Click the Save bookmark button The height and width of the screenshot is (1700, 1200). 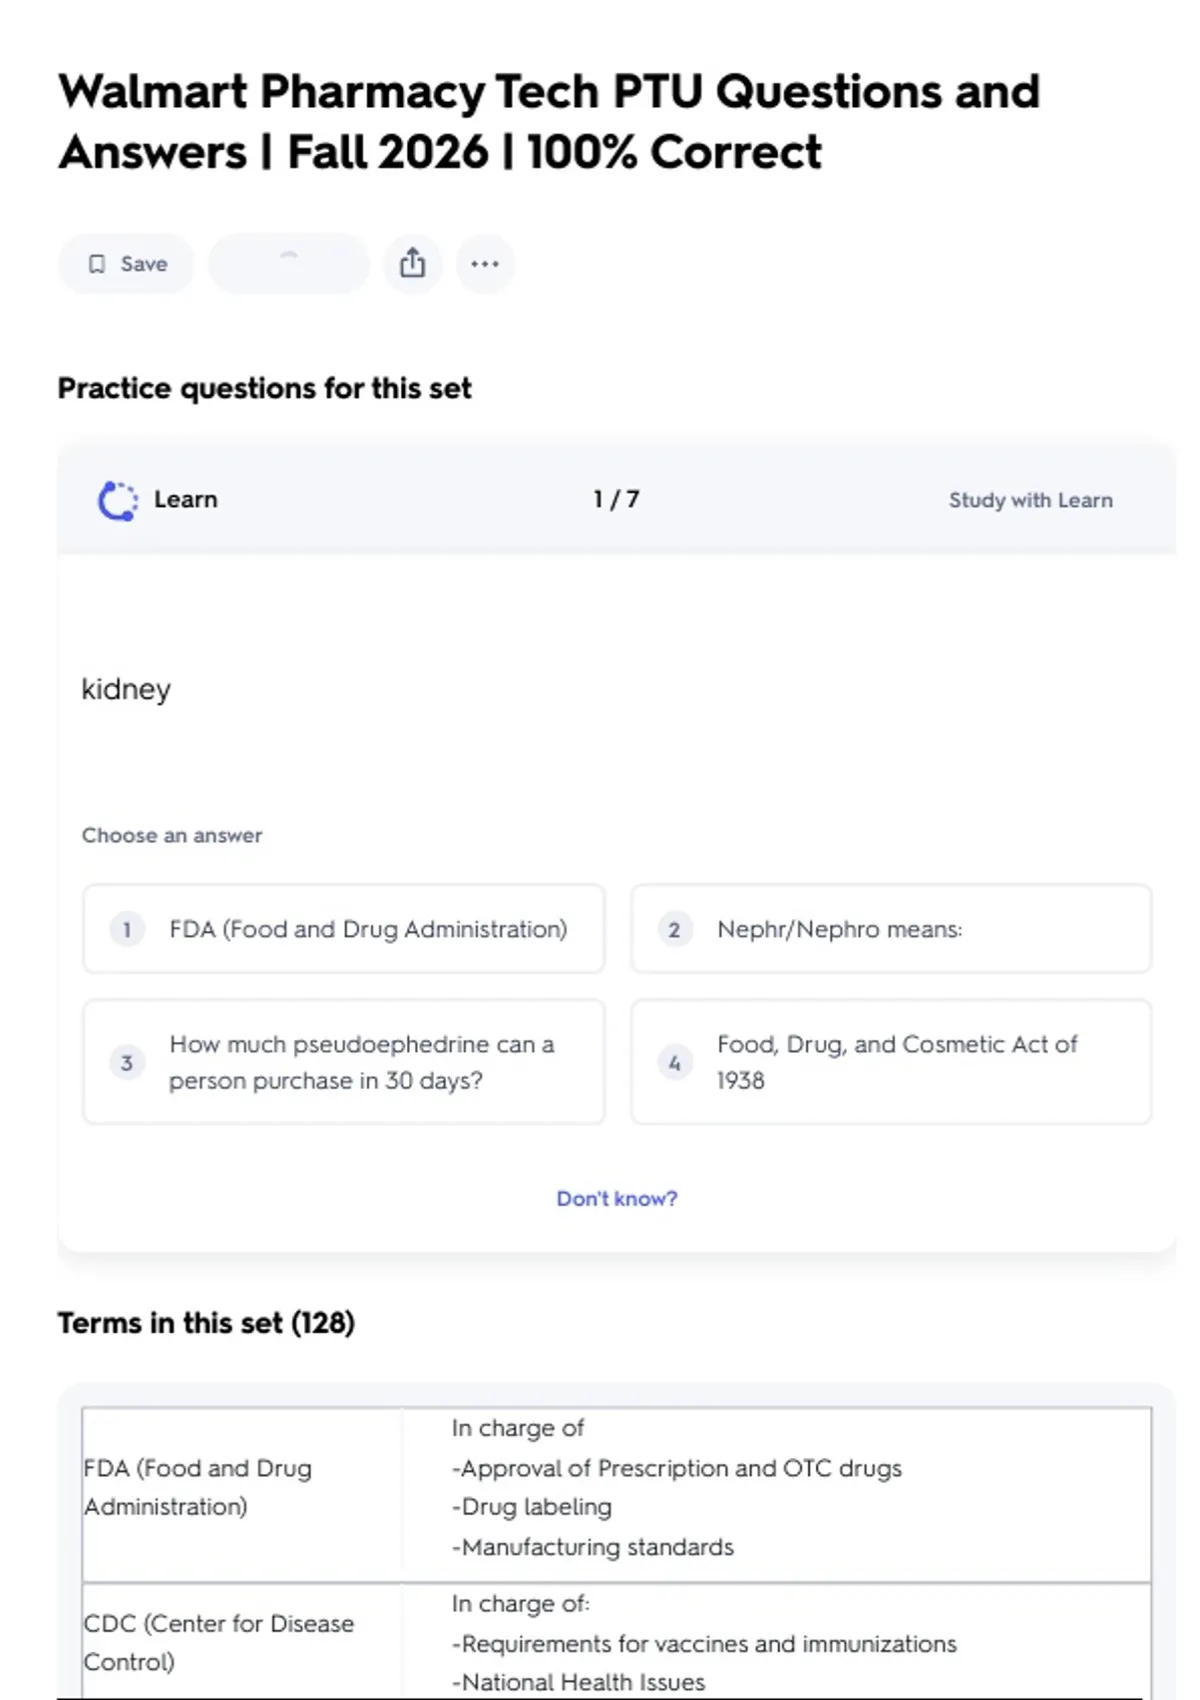pos(126,264)
